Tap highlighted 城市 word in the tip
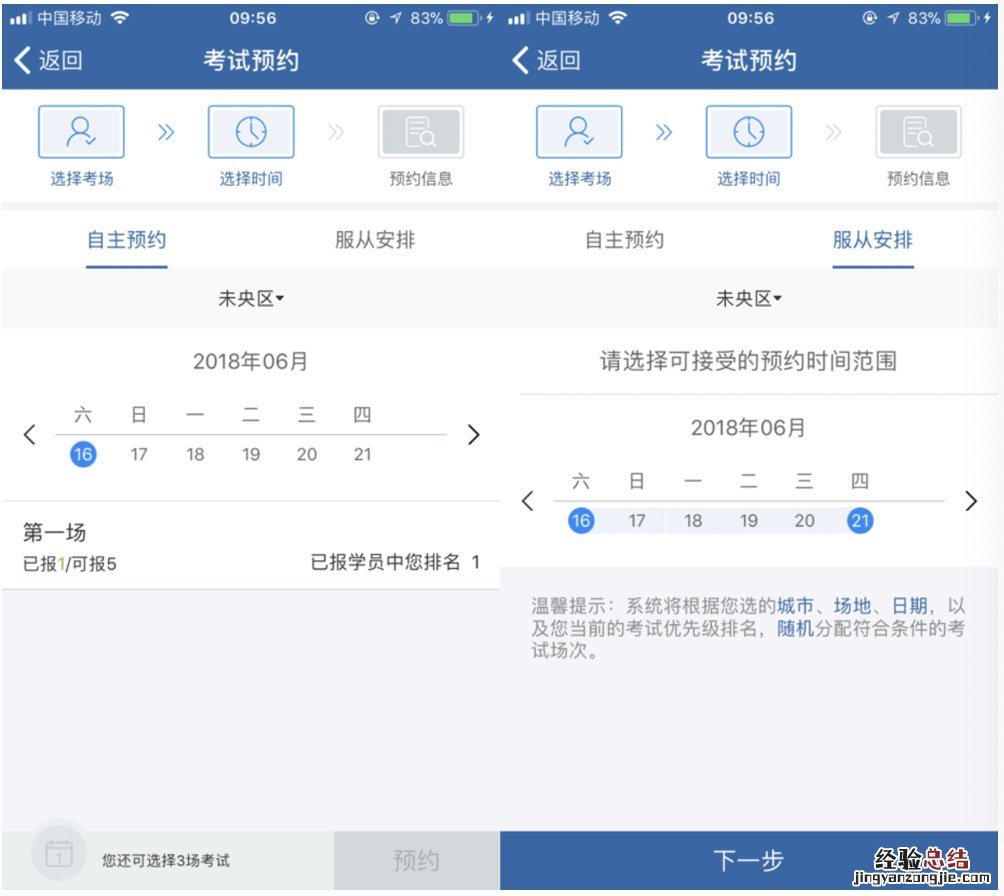This screenshot has width=1004, height=896. 795,605
